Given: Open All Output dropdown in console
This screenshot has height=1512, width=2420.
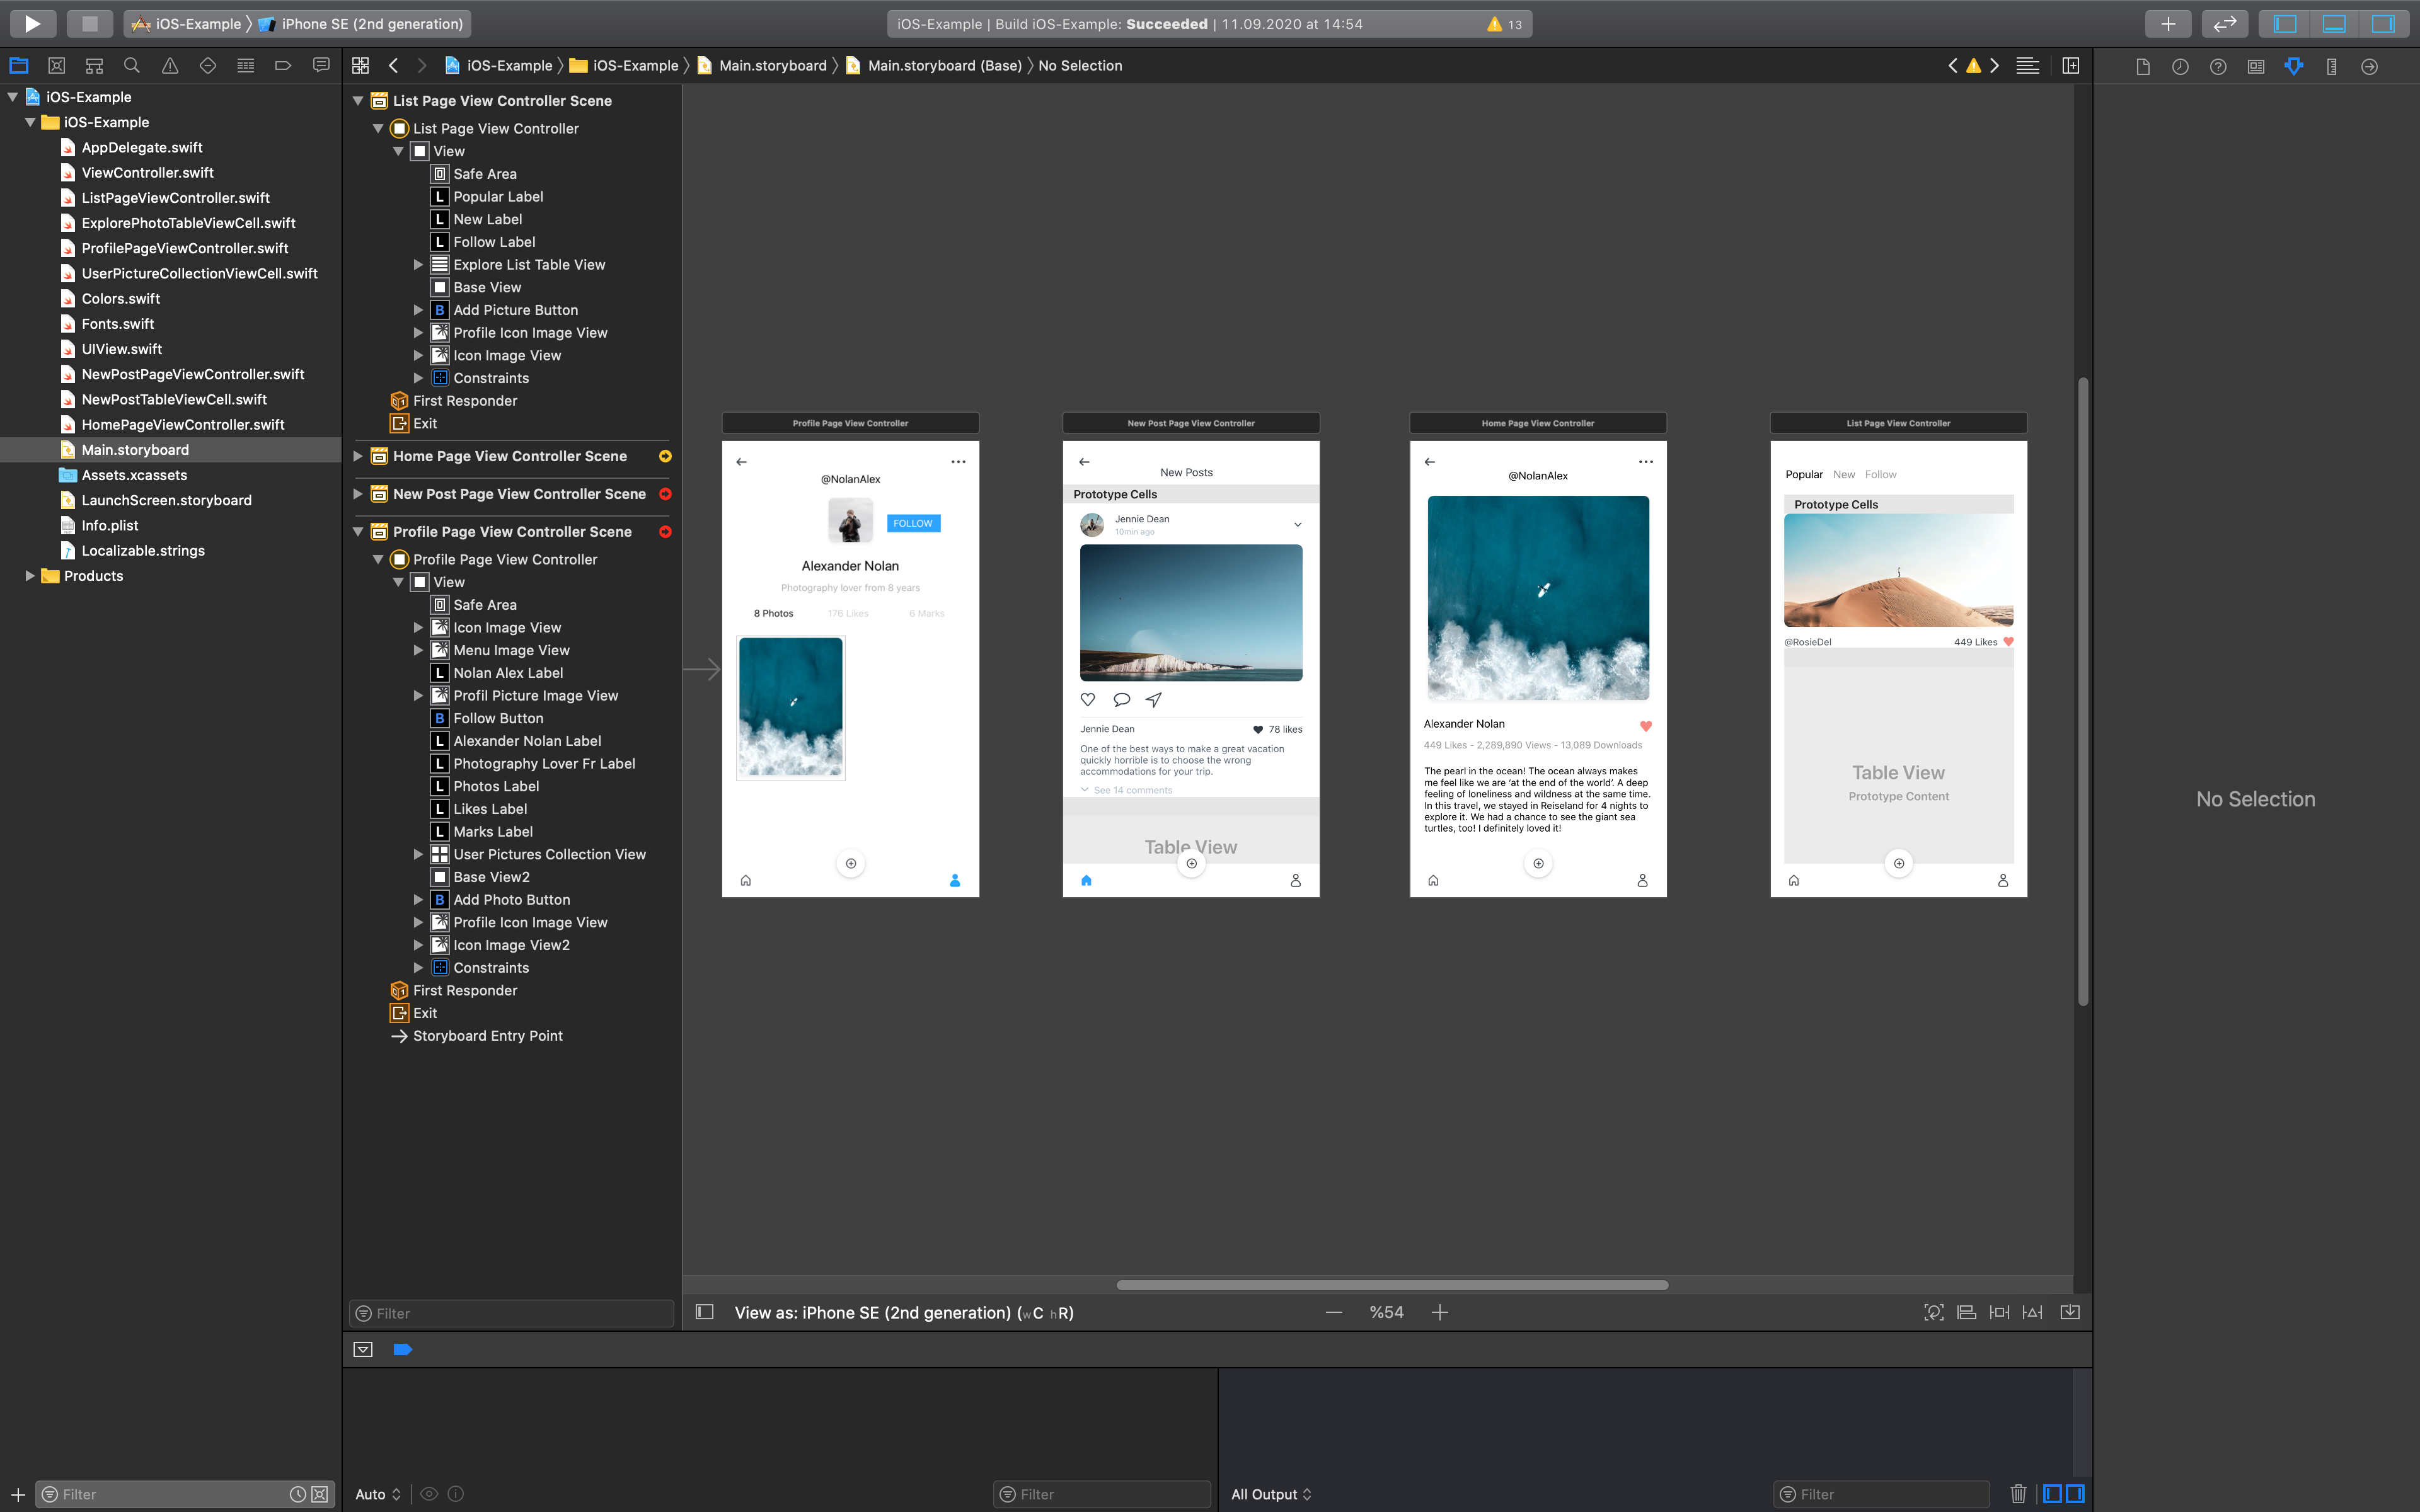Looking at the screenshot, I should (1271, 1494).
